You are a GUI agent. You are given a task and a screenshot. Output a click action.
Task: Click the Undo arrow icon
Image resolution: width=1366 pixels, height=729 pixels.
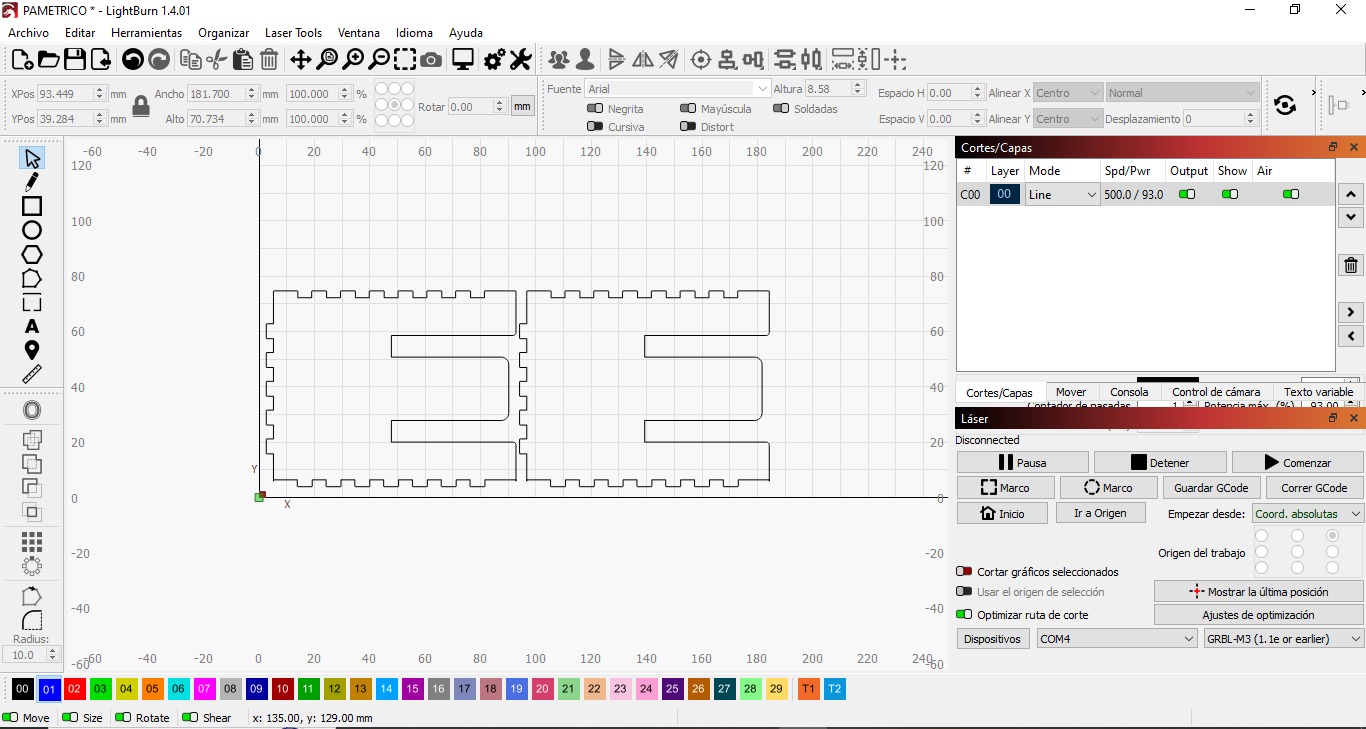[132, 60]
